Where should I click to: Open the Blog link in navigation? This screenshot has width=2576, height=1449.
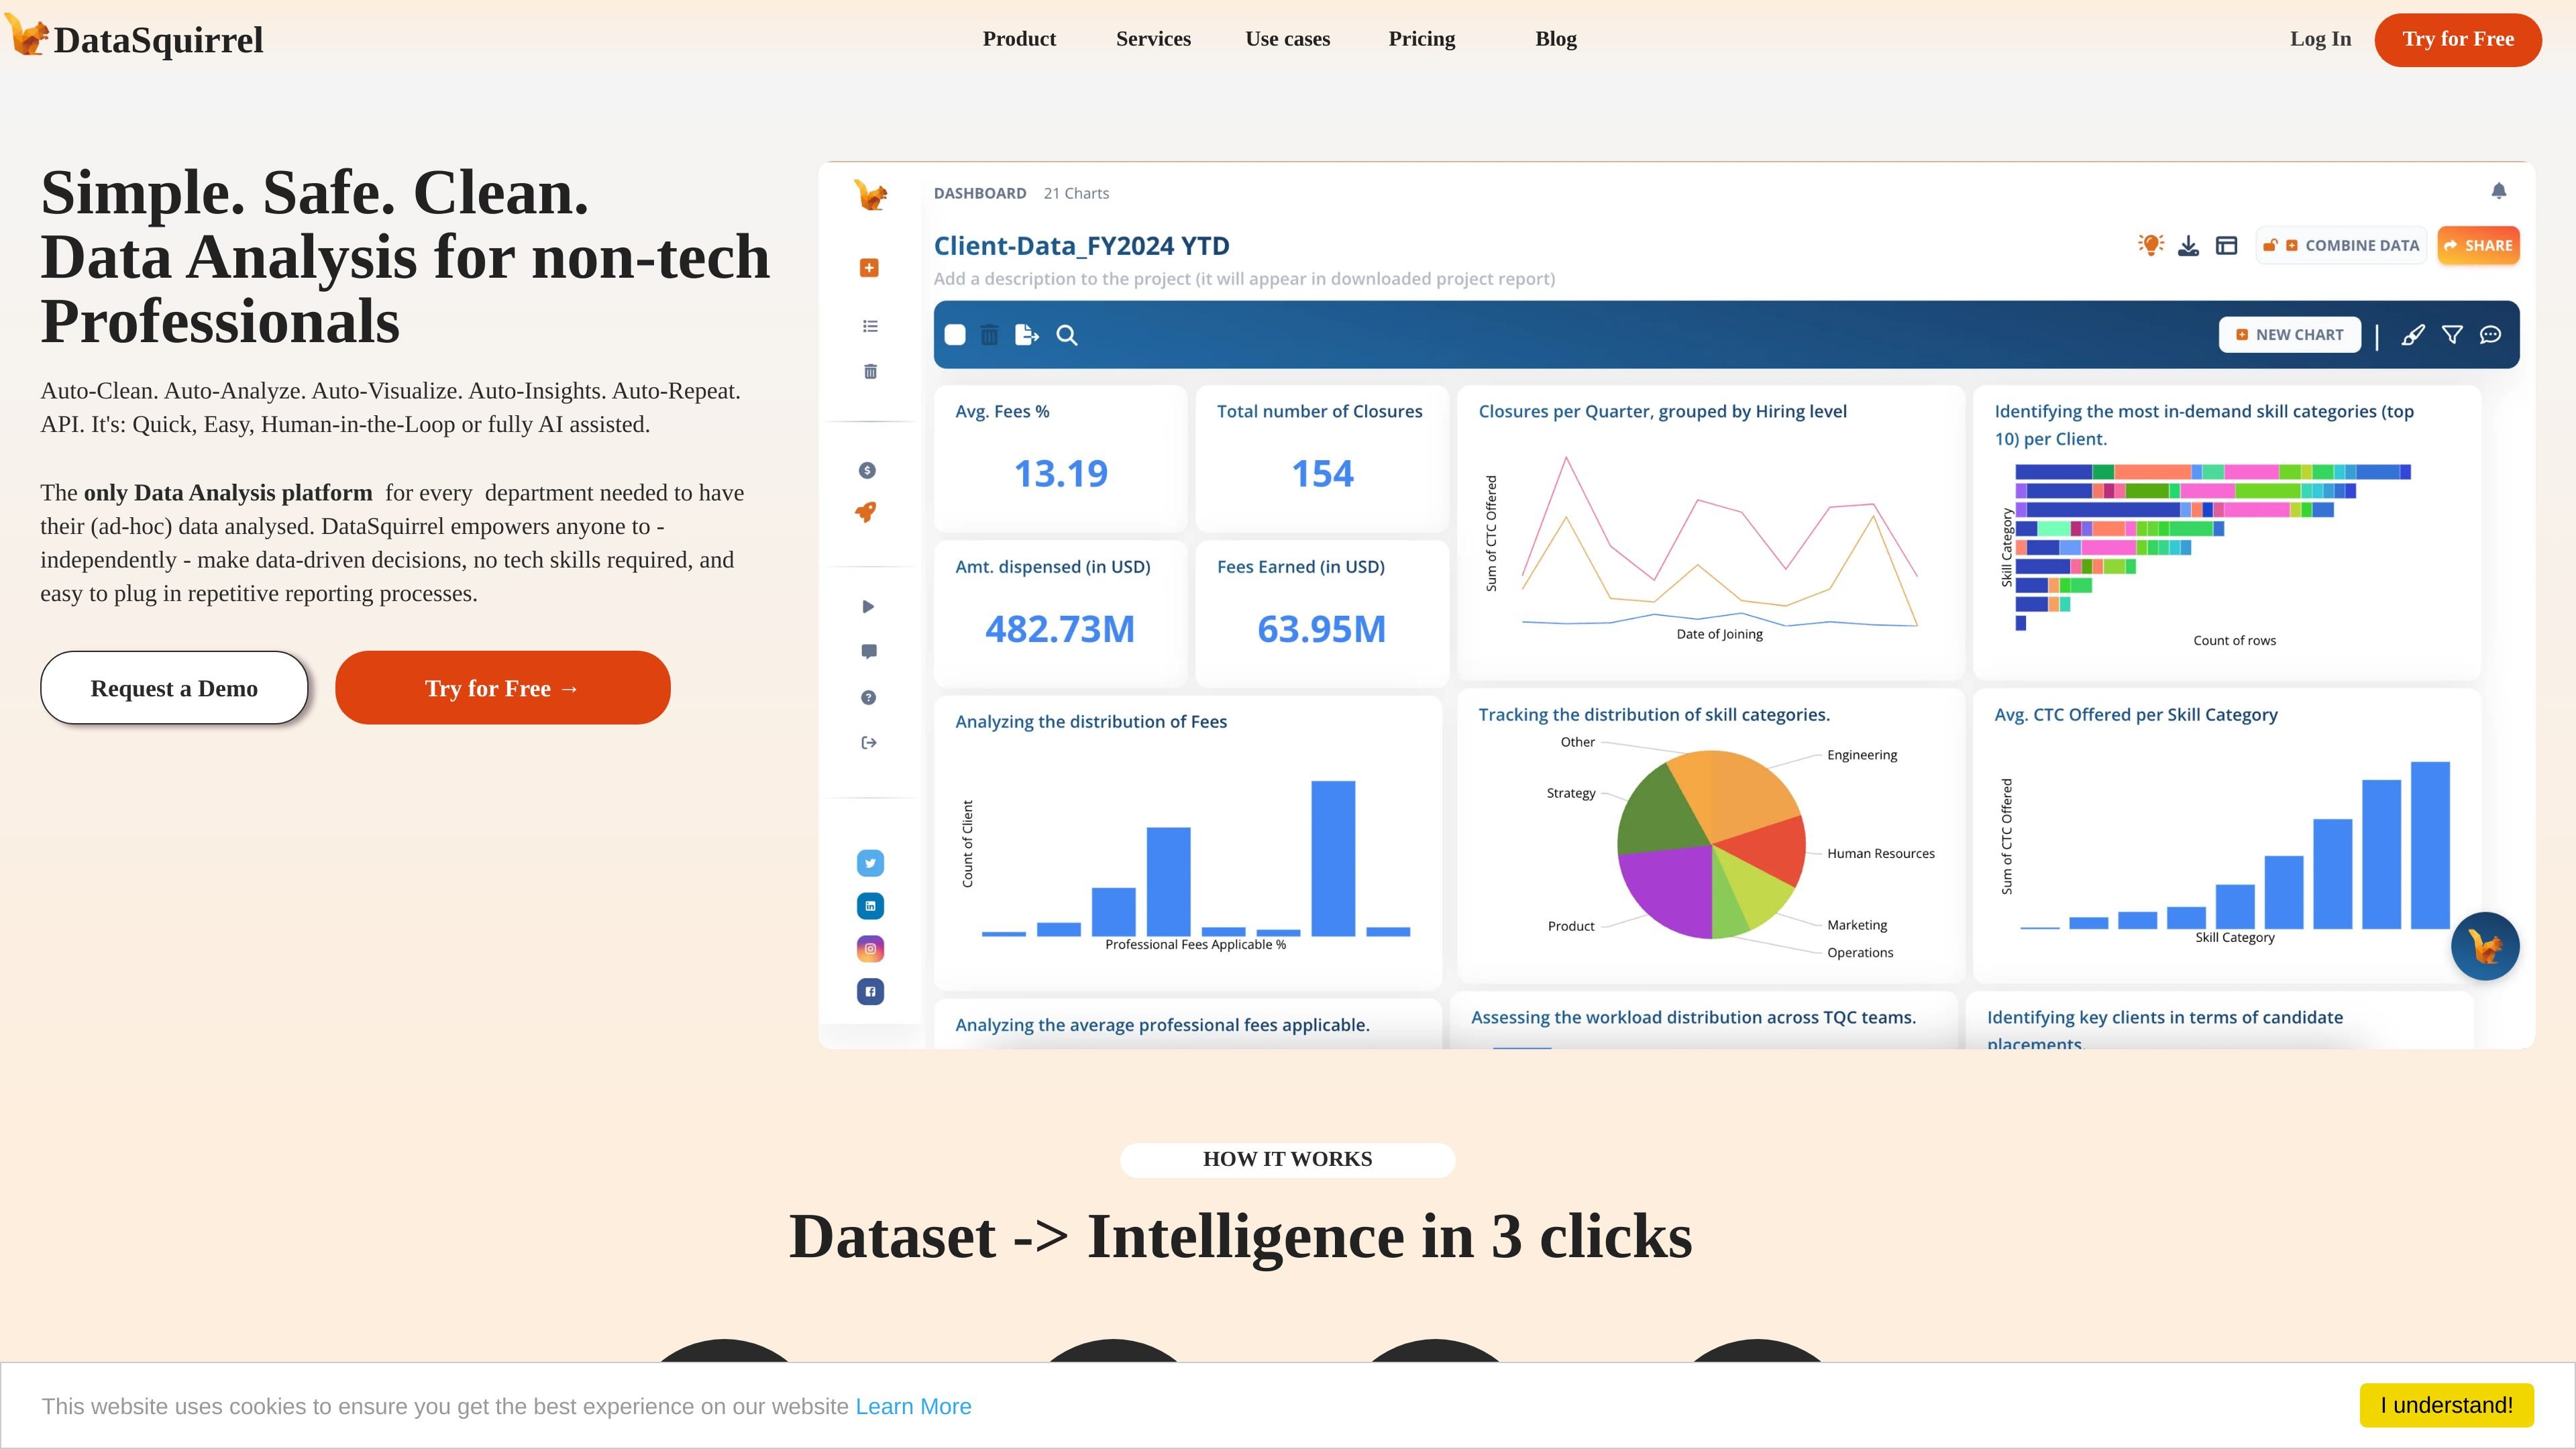click(x=1556, y=39)
